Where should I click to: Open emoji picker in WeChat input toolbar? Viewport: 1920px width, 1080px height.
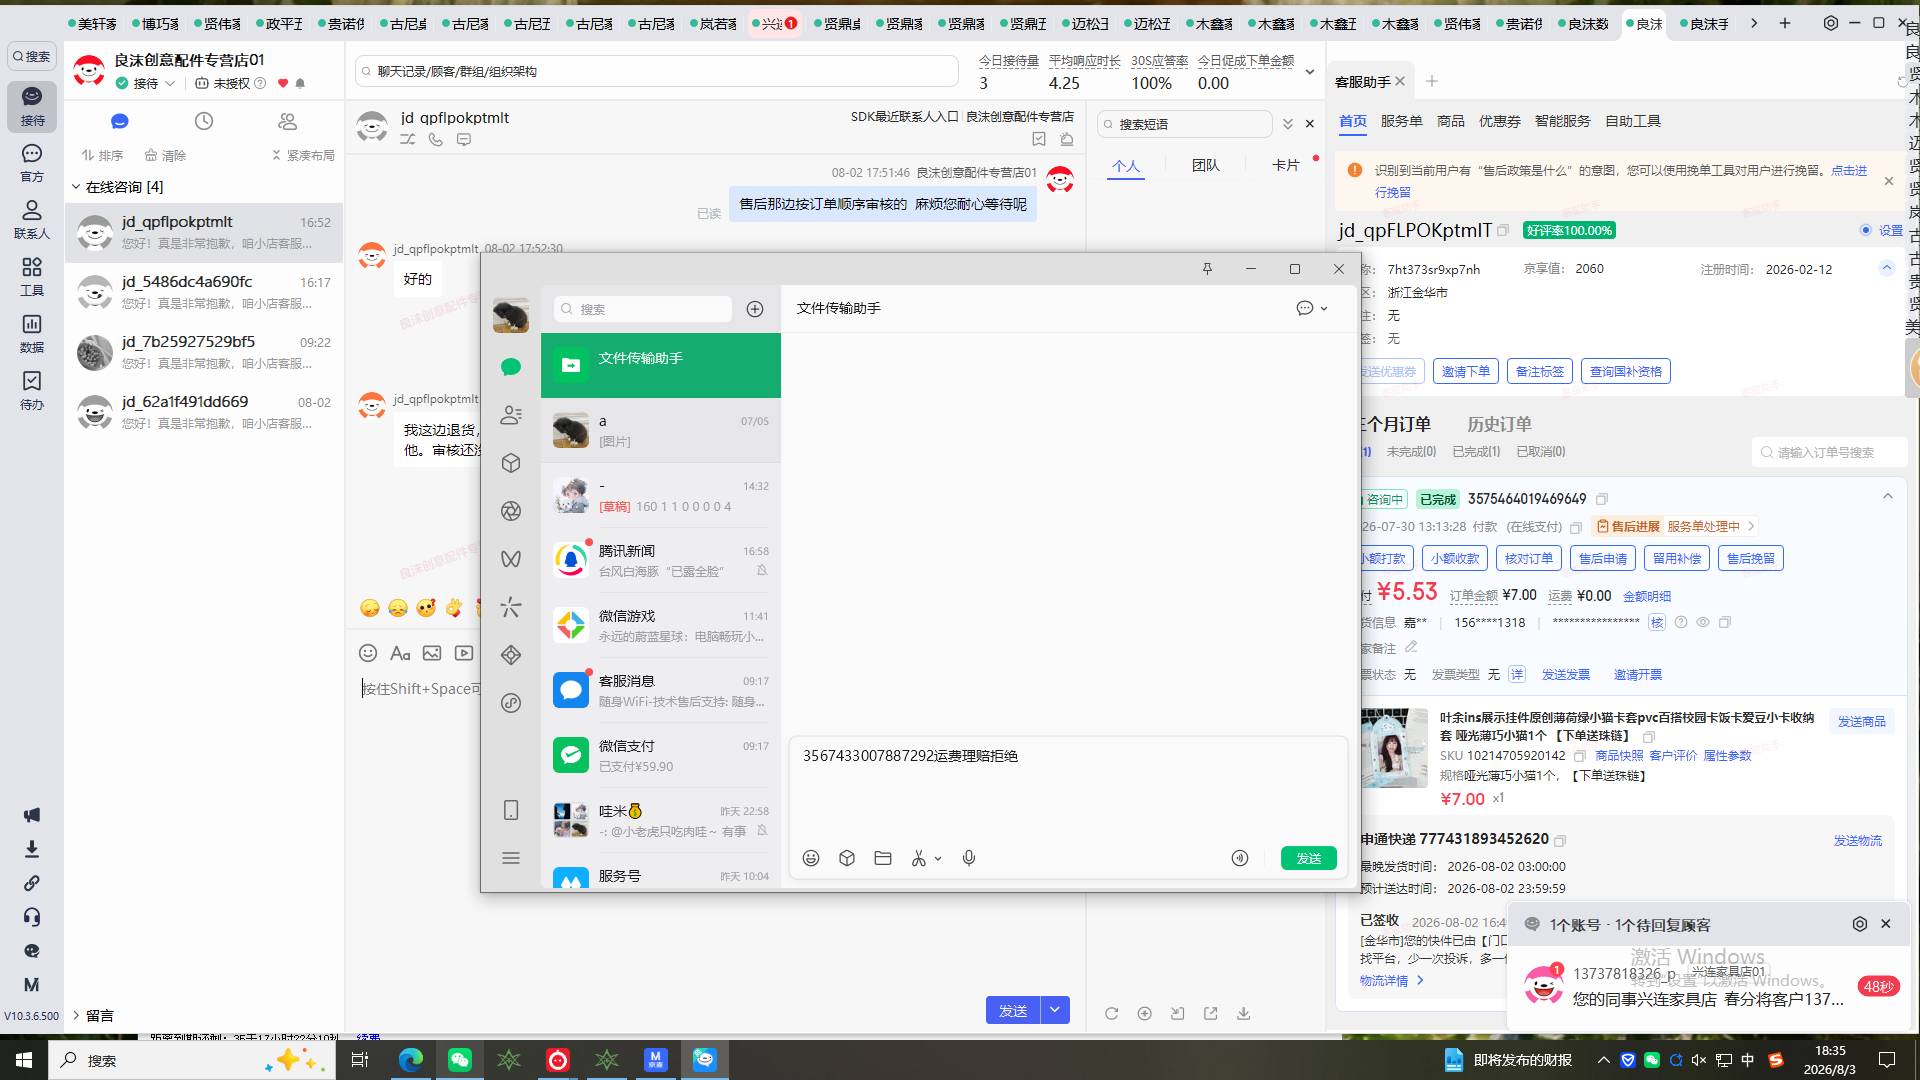point(811,858)
